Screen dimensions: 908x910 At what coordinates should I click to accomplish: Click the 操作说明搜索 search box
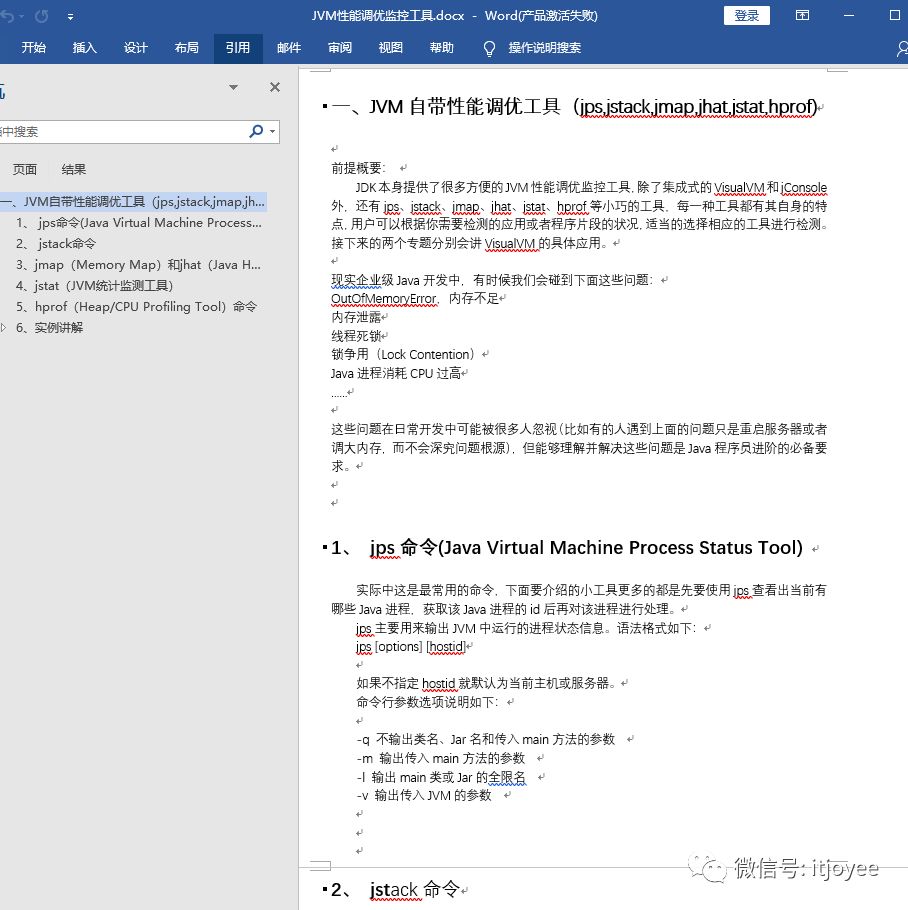tap(544, 48)
